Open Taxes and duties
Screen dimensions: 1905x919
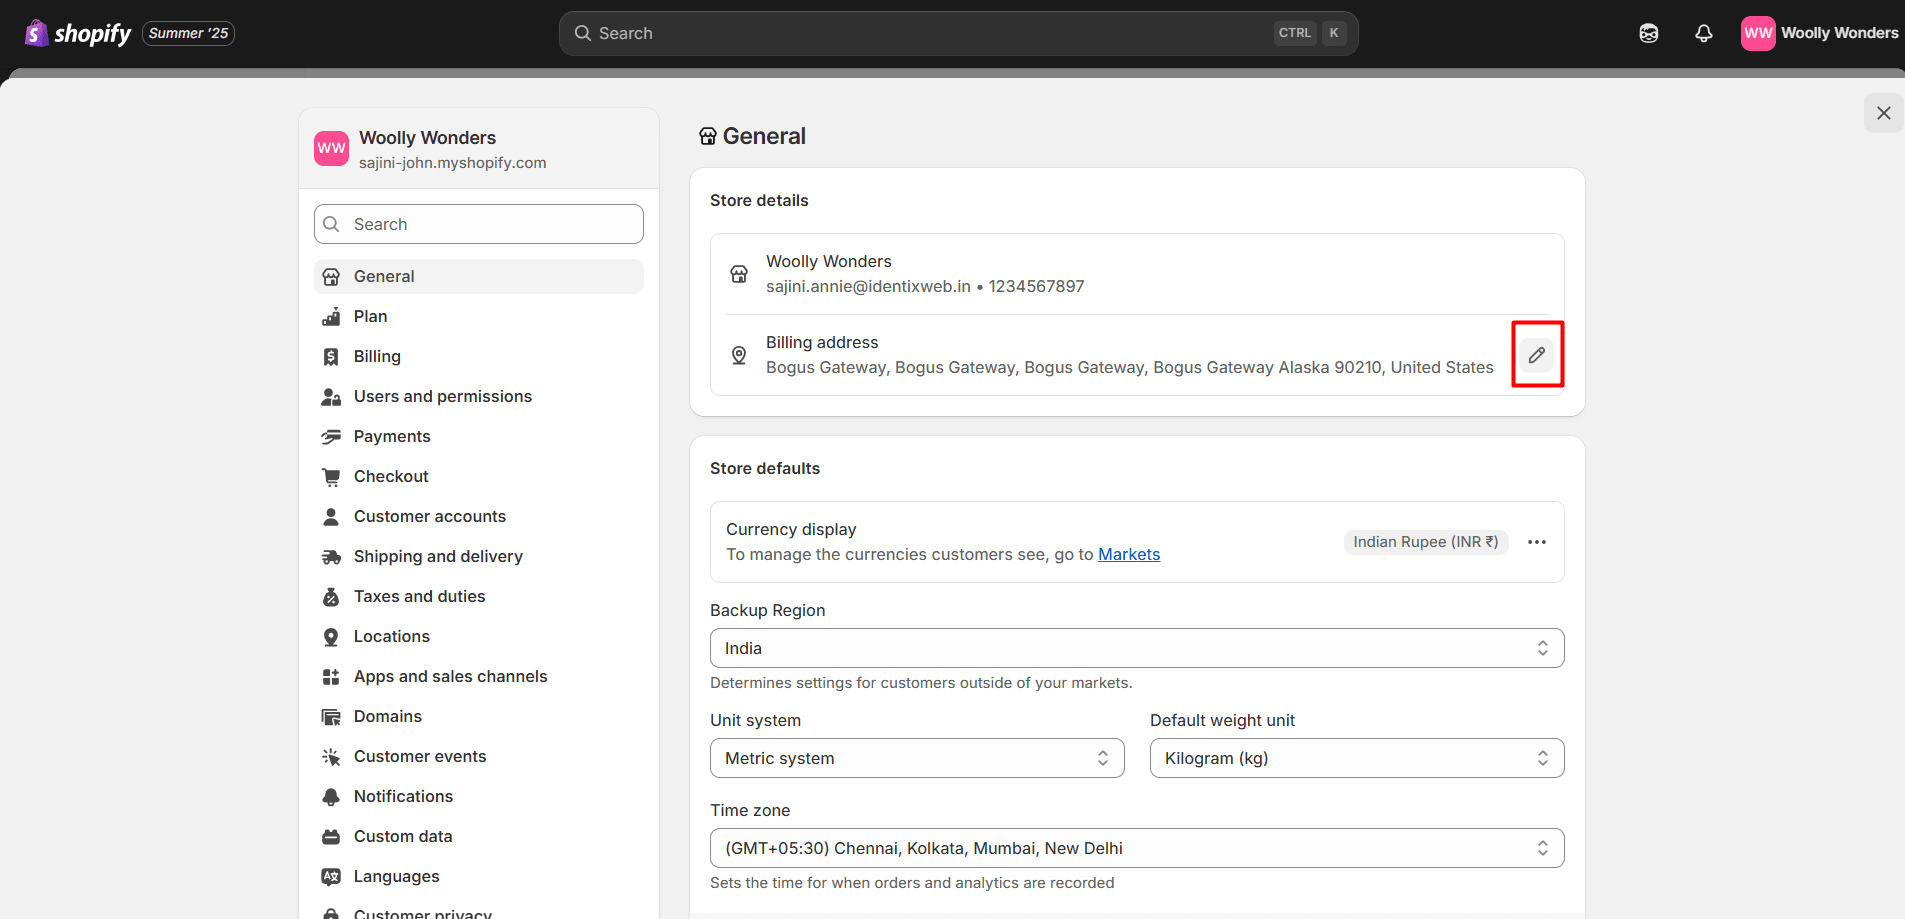coord(479,596)
